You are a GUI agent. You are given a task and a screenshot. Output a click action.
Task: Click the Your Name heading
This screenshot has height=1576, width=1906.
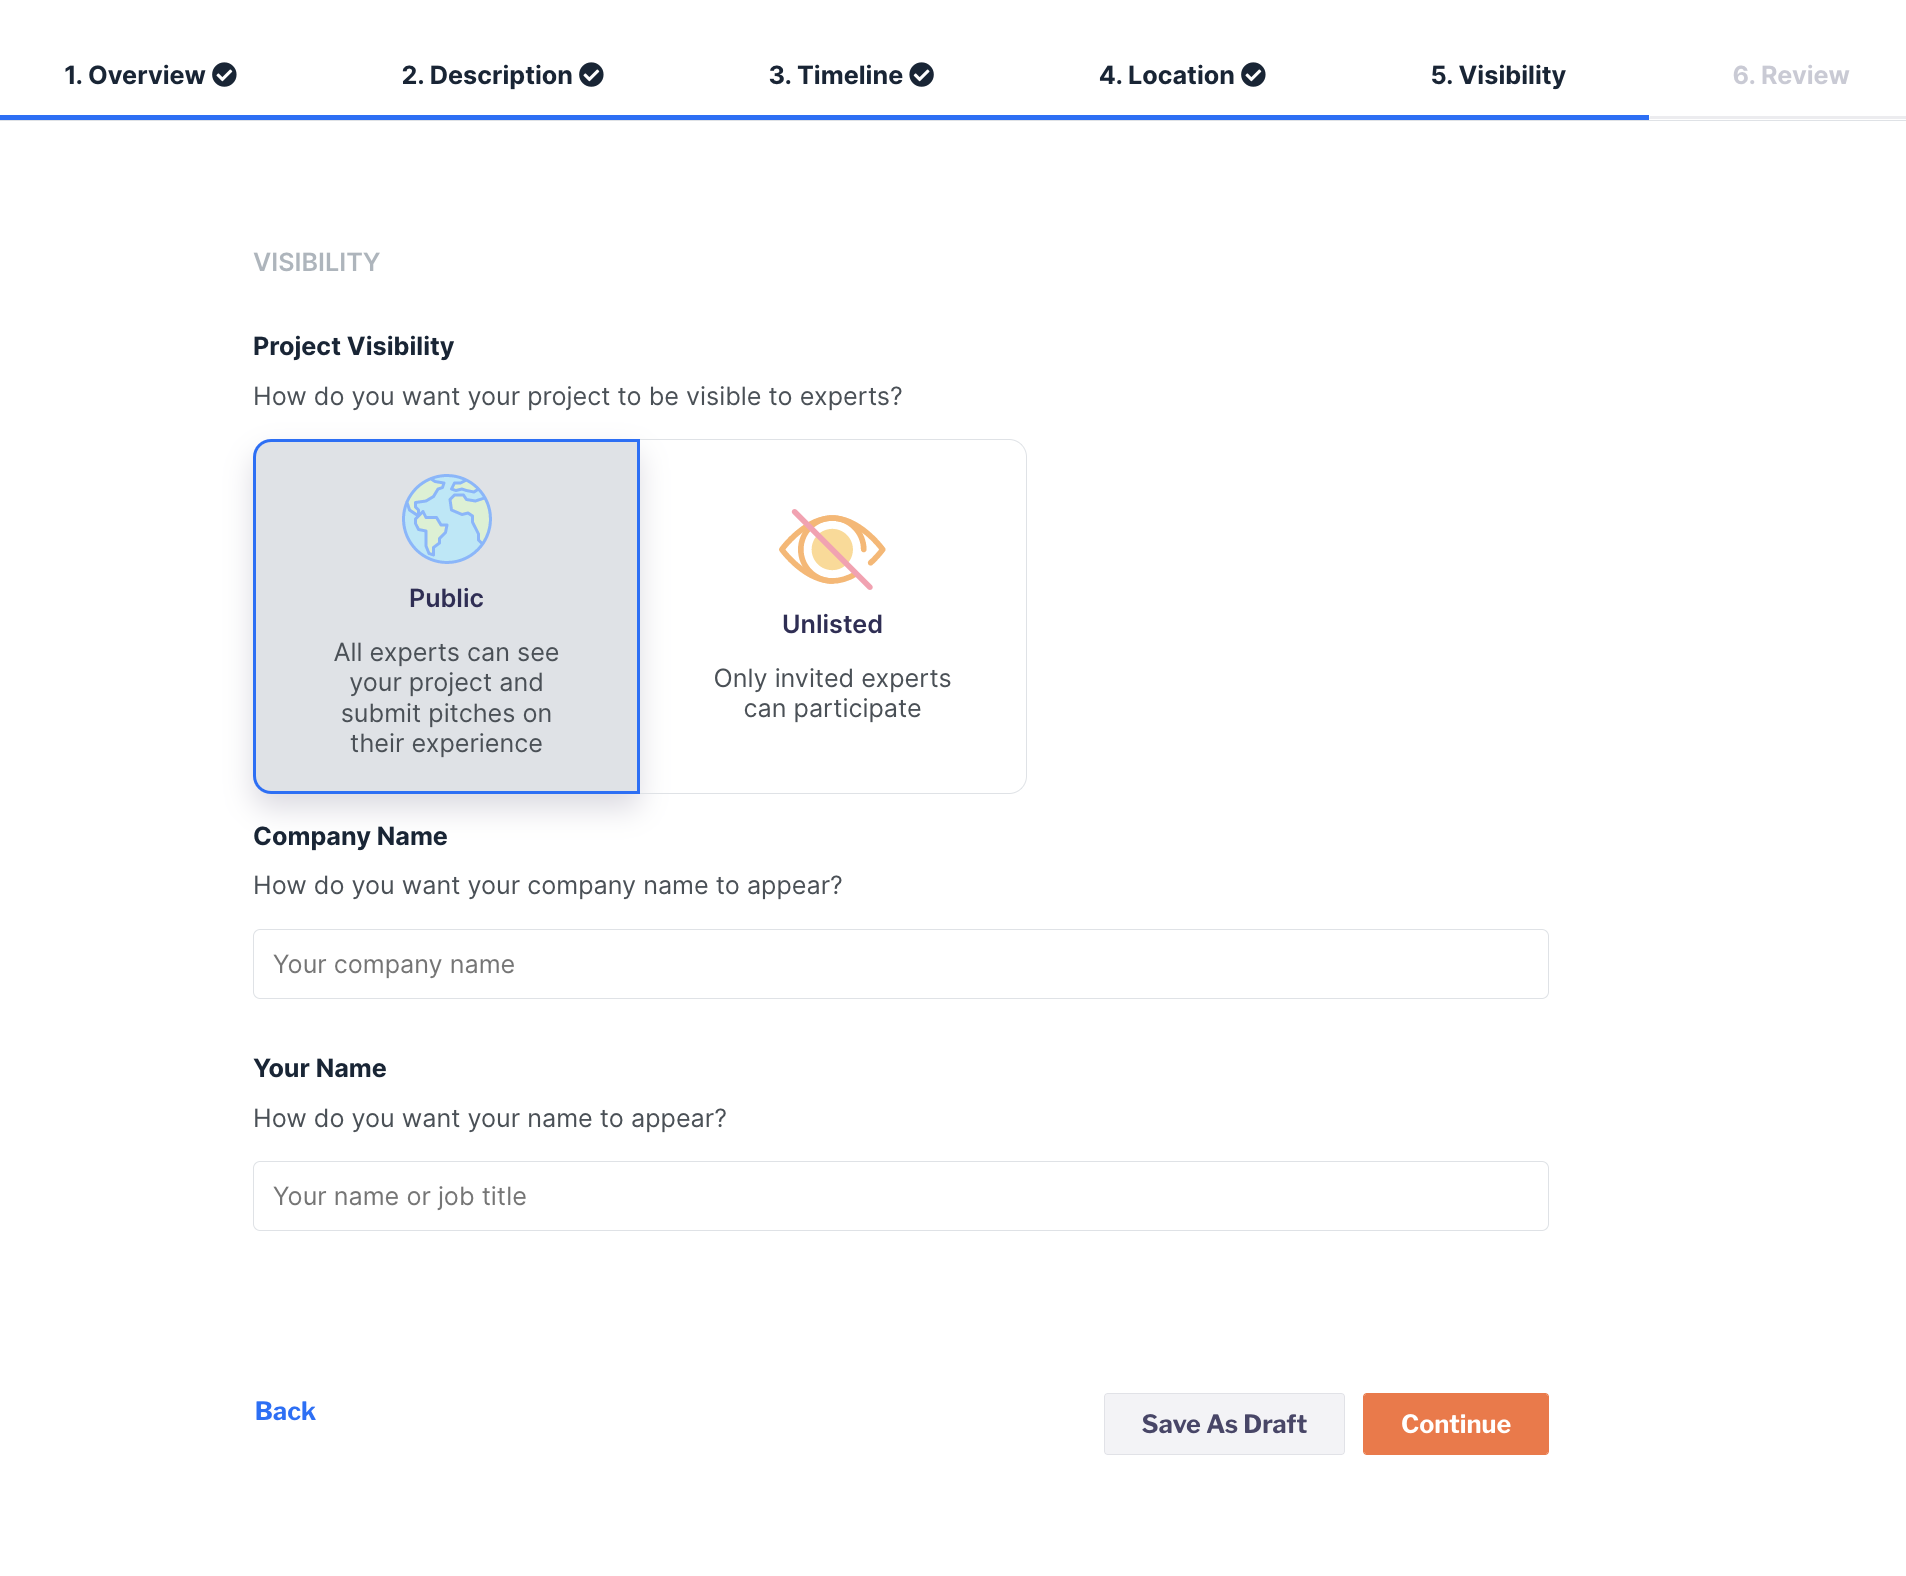click(x=320, y=1068)
